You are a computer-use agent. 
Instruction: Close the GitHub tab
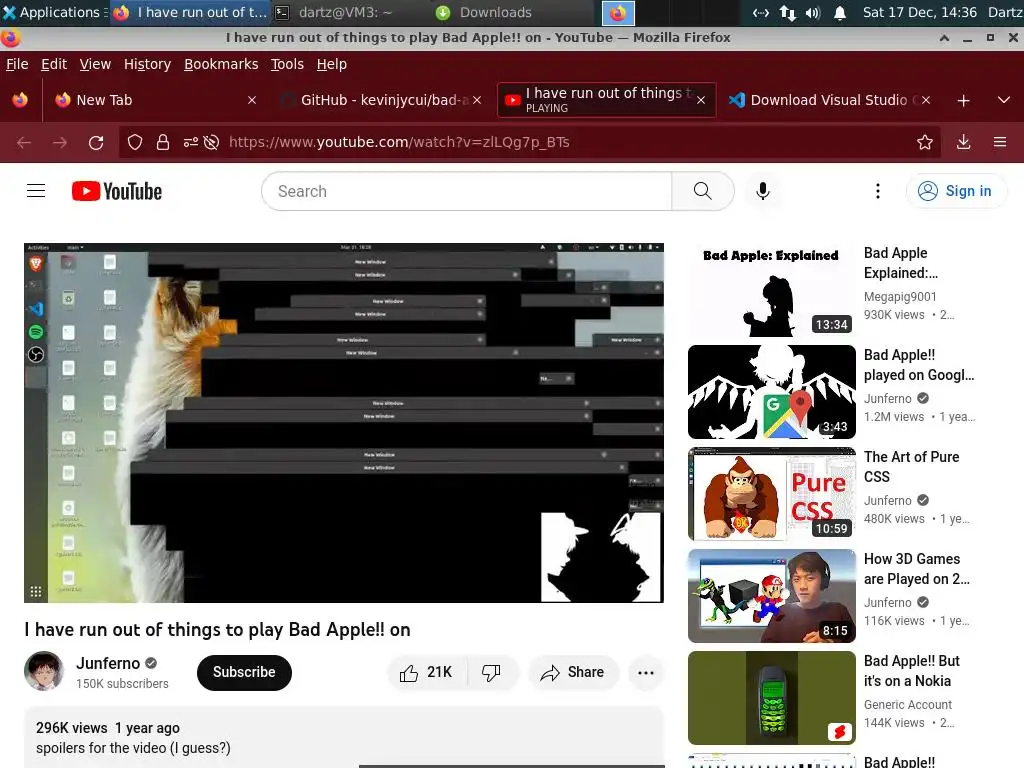pyautogui.click(x=477, y=100)
